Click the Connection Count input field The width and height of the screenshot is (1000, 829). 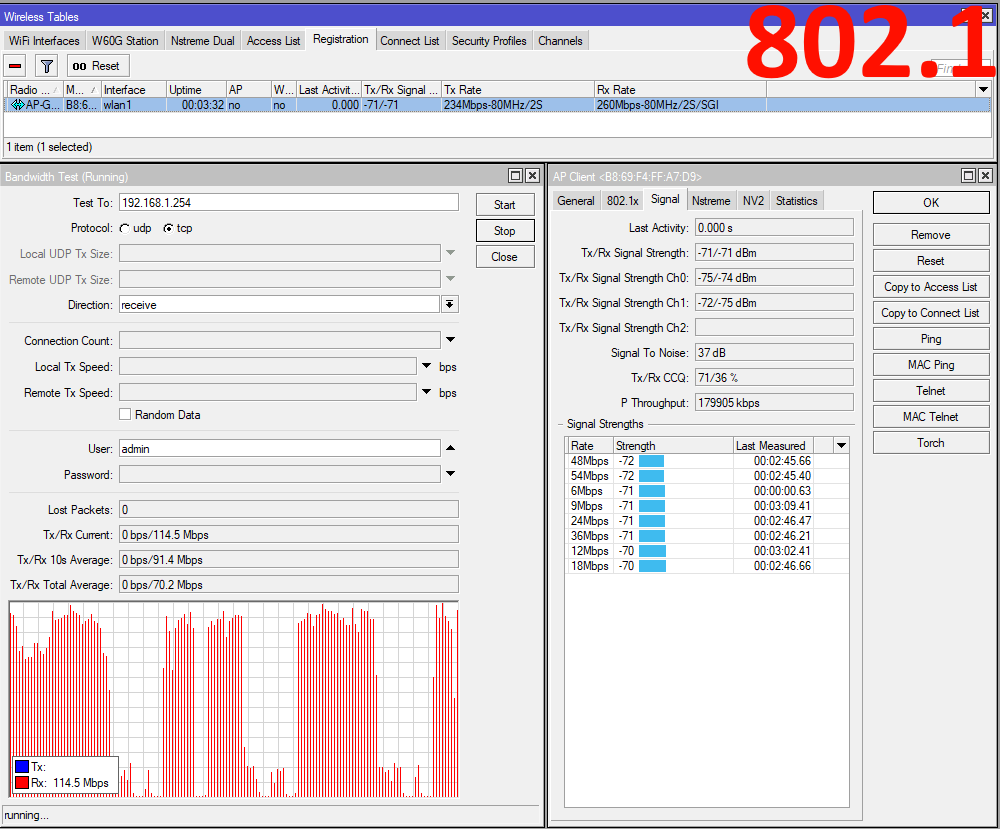[279, 341]
